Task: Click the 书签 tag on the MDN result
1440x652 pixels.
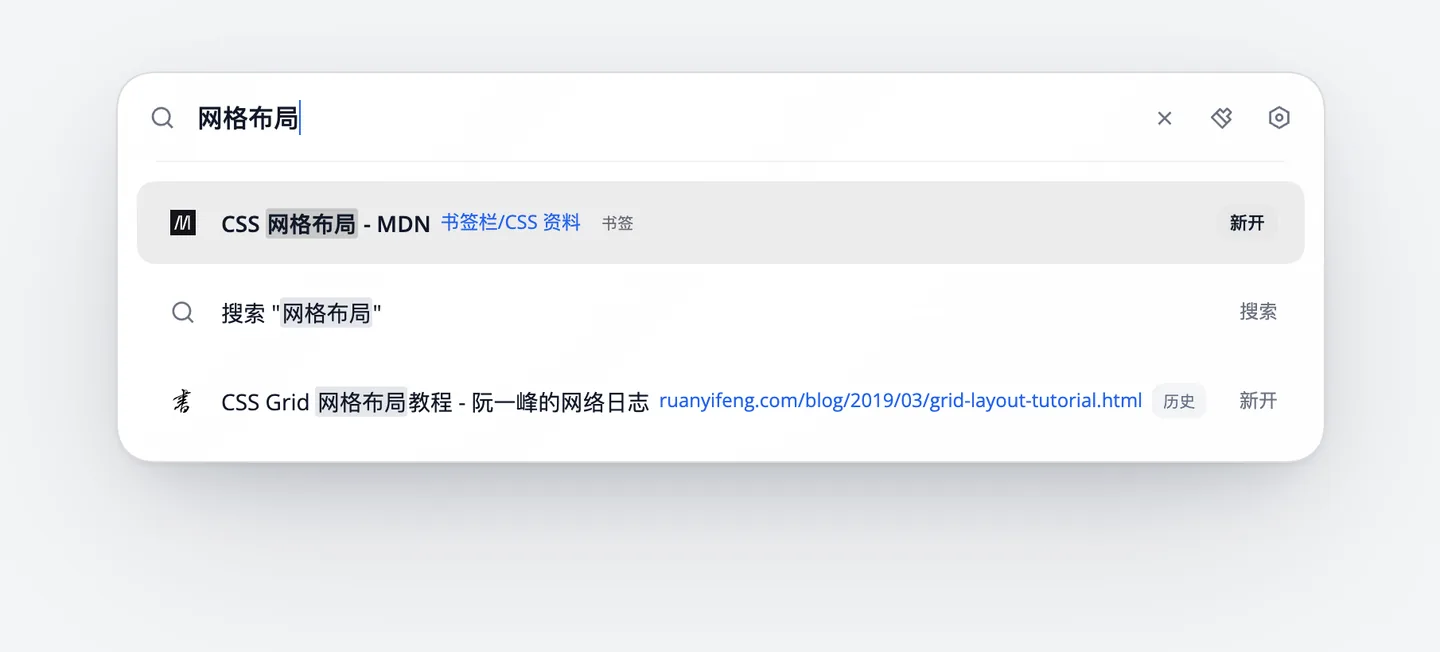Action: (x=617, y=224)
